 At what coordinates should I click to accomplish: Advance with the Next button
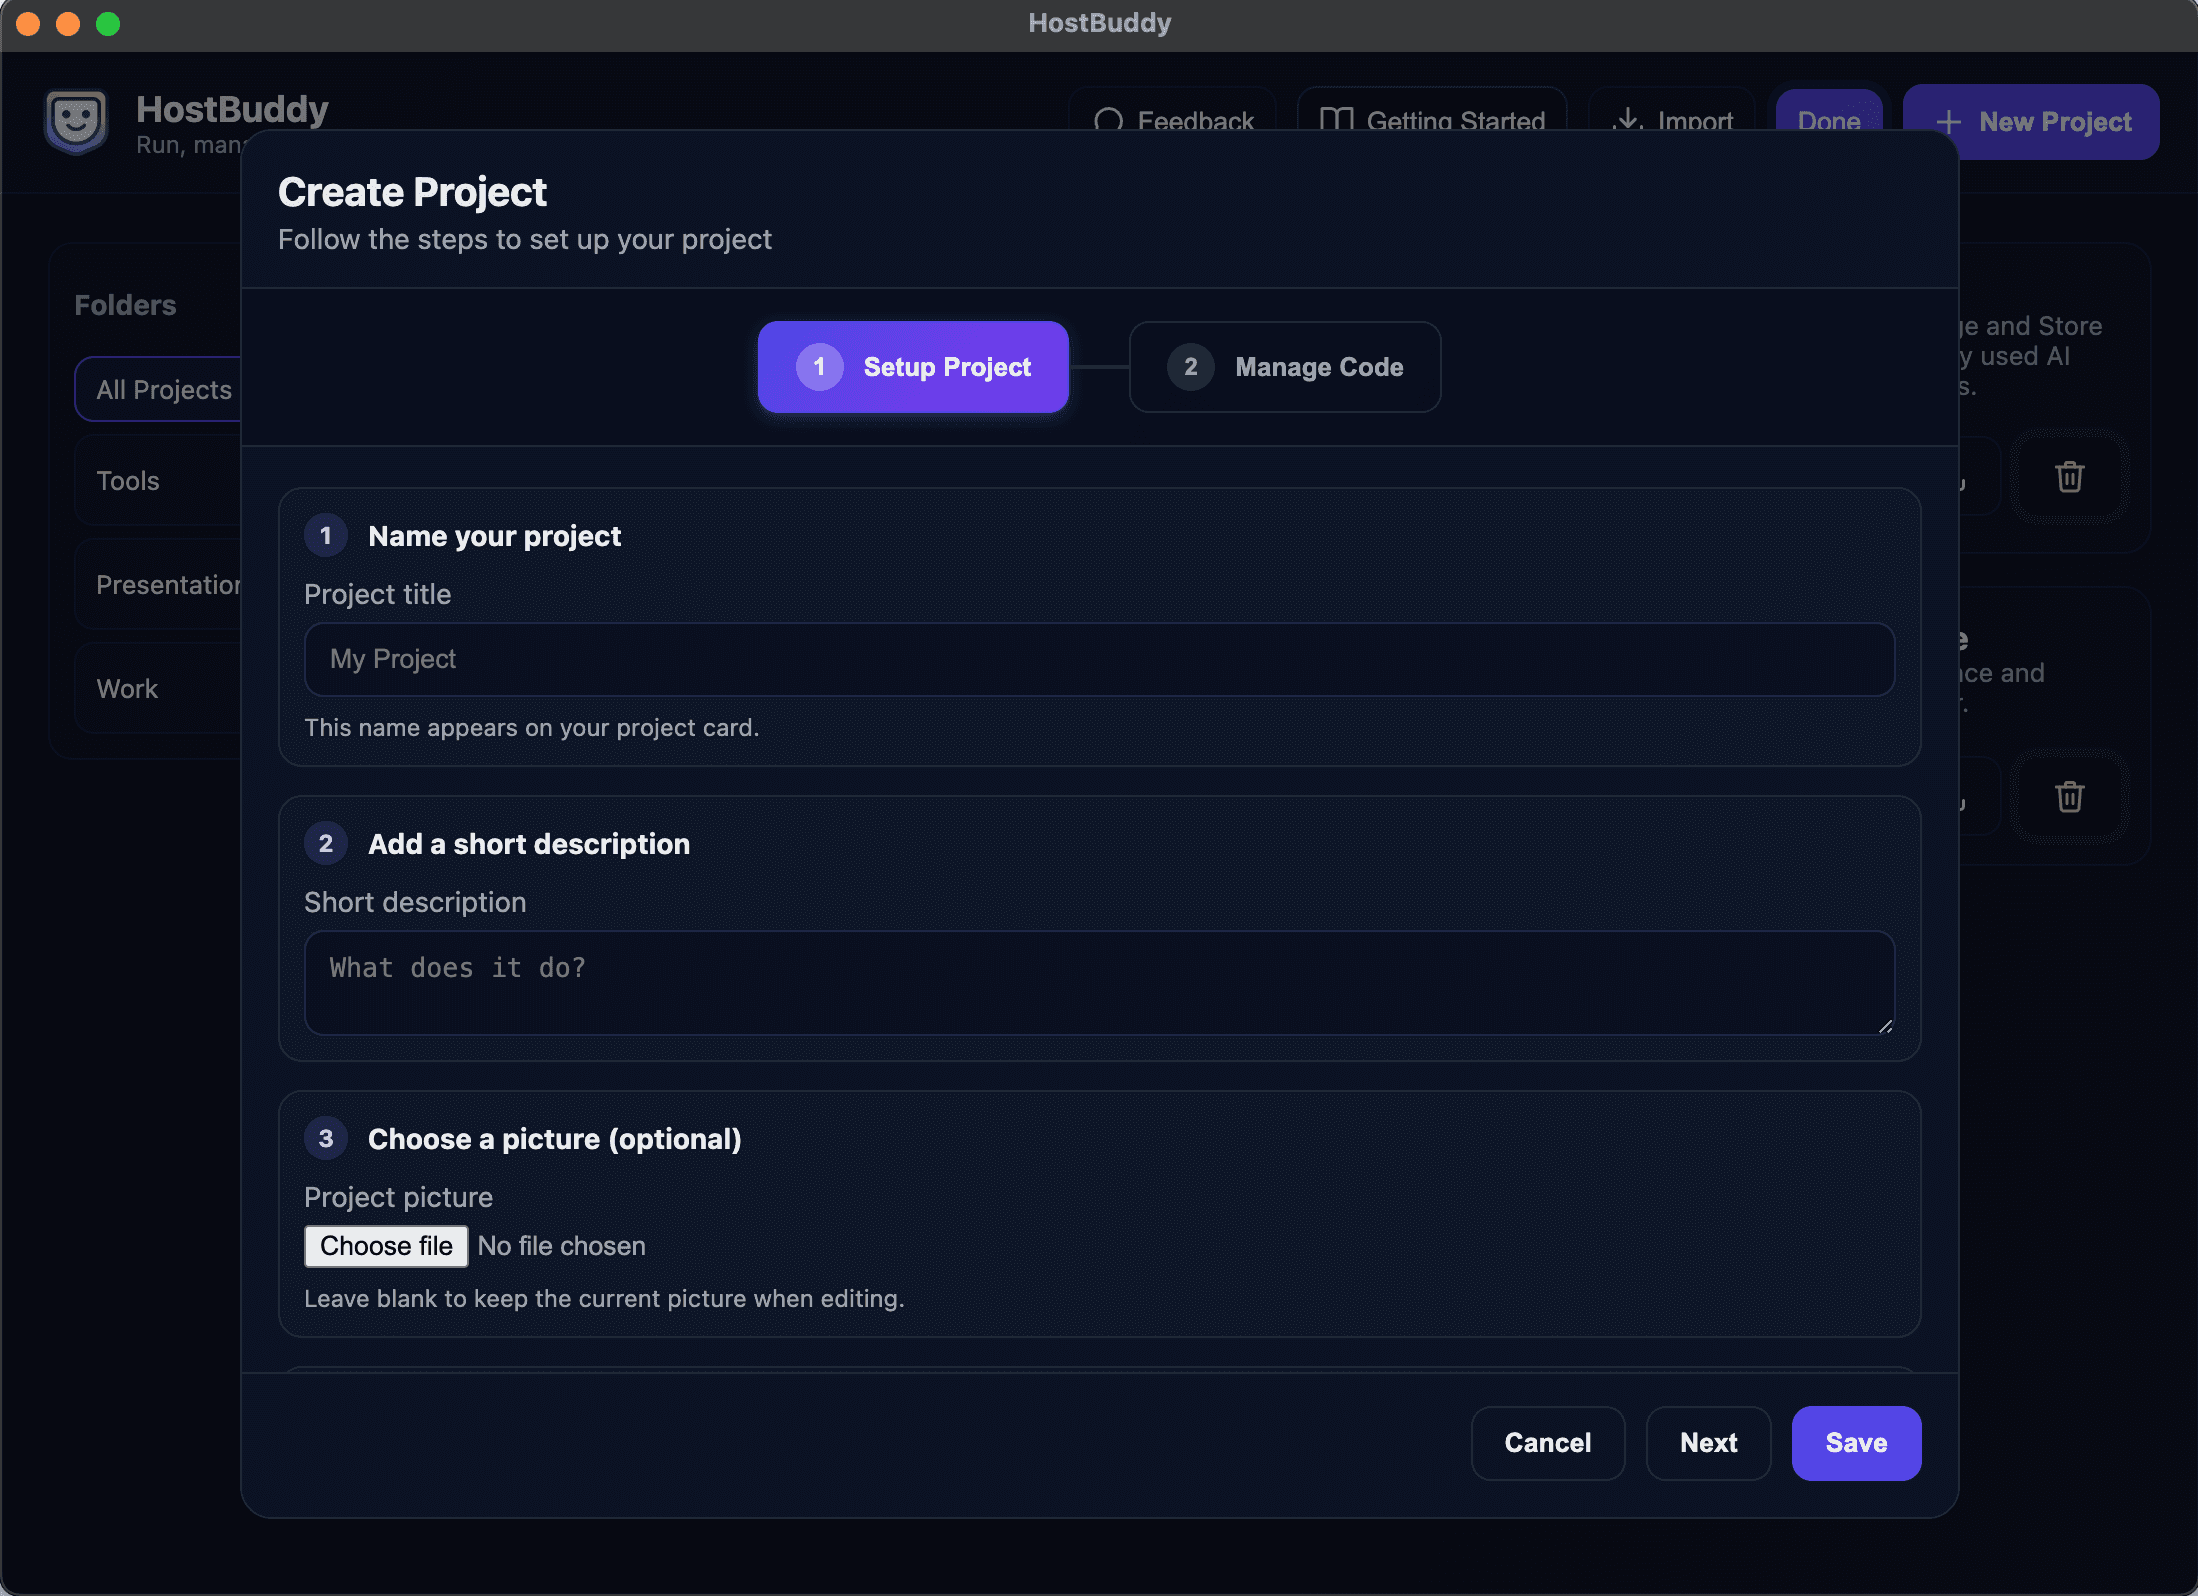click(x=1708, y=1443)
